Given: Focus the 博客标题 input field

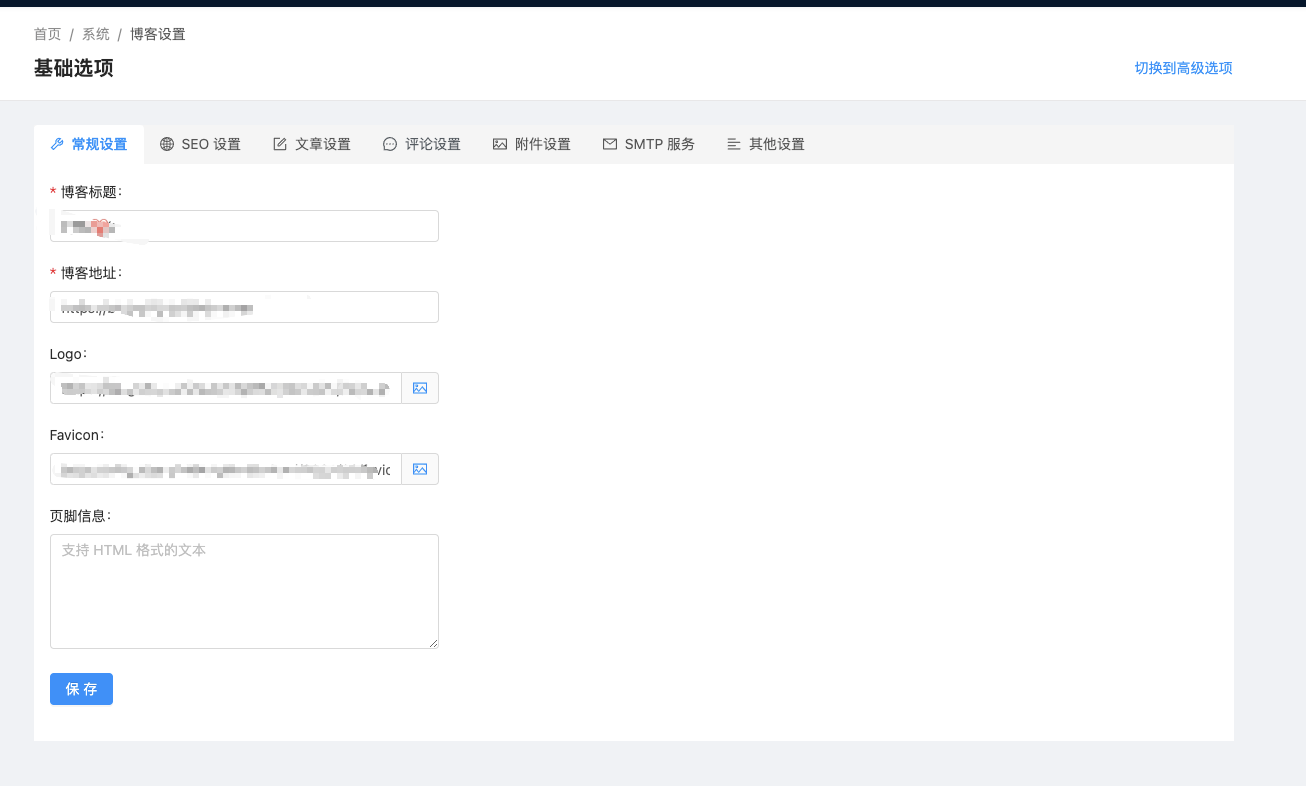Looking at the screenshot, I should (x=244, y=226).
